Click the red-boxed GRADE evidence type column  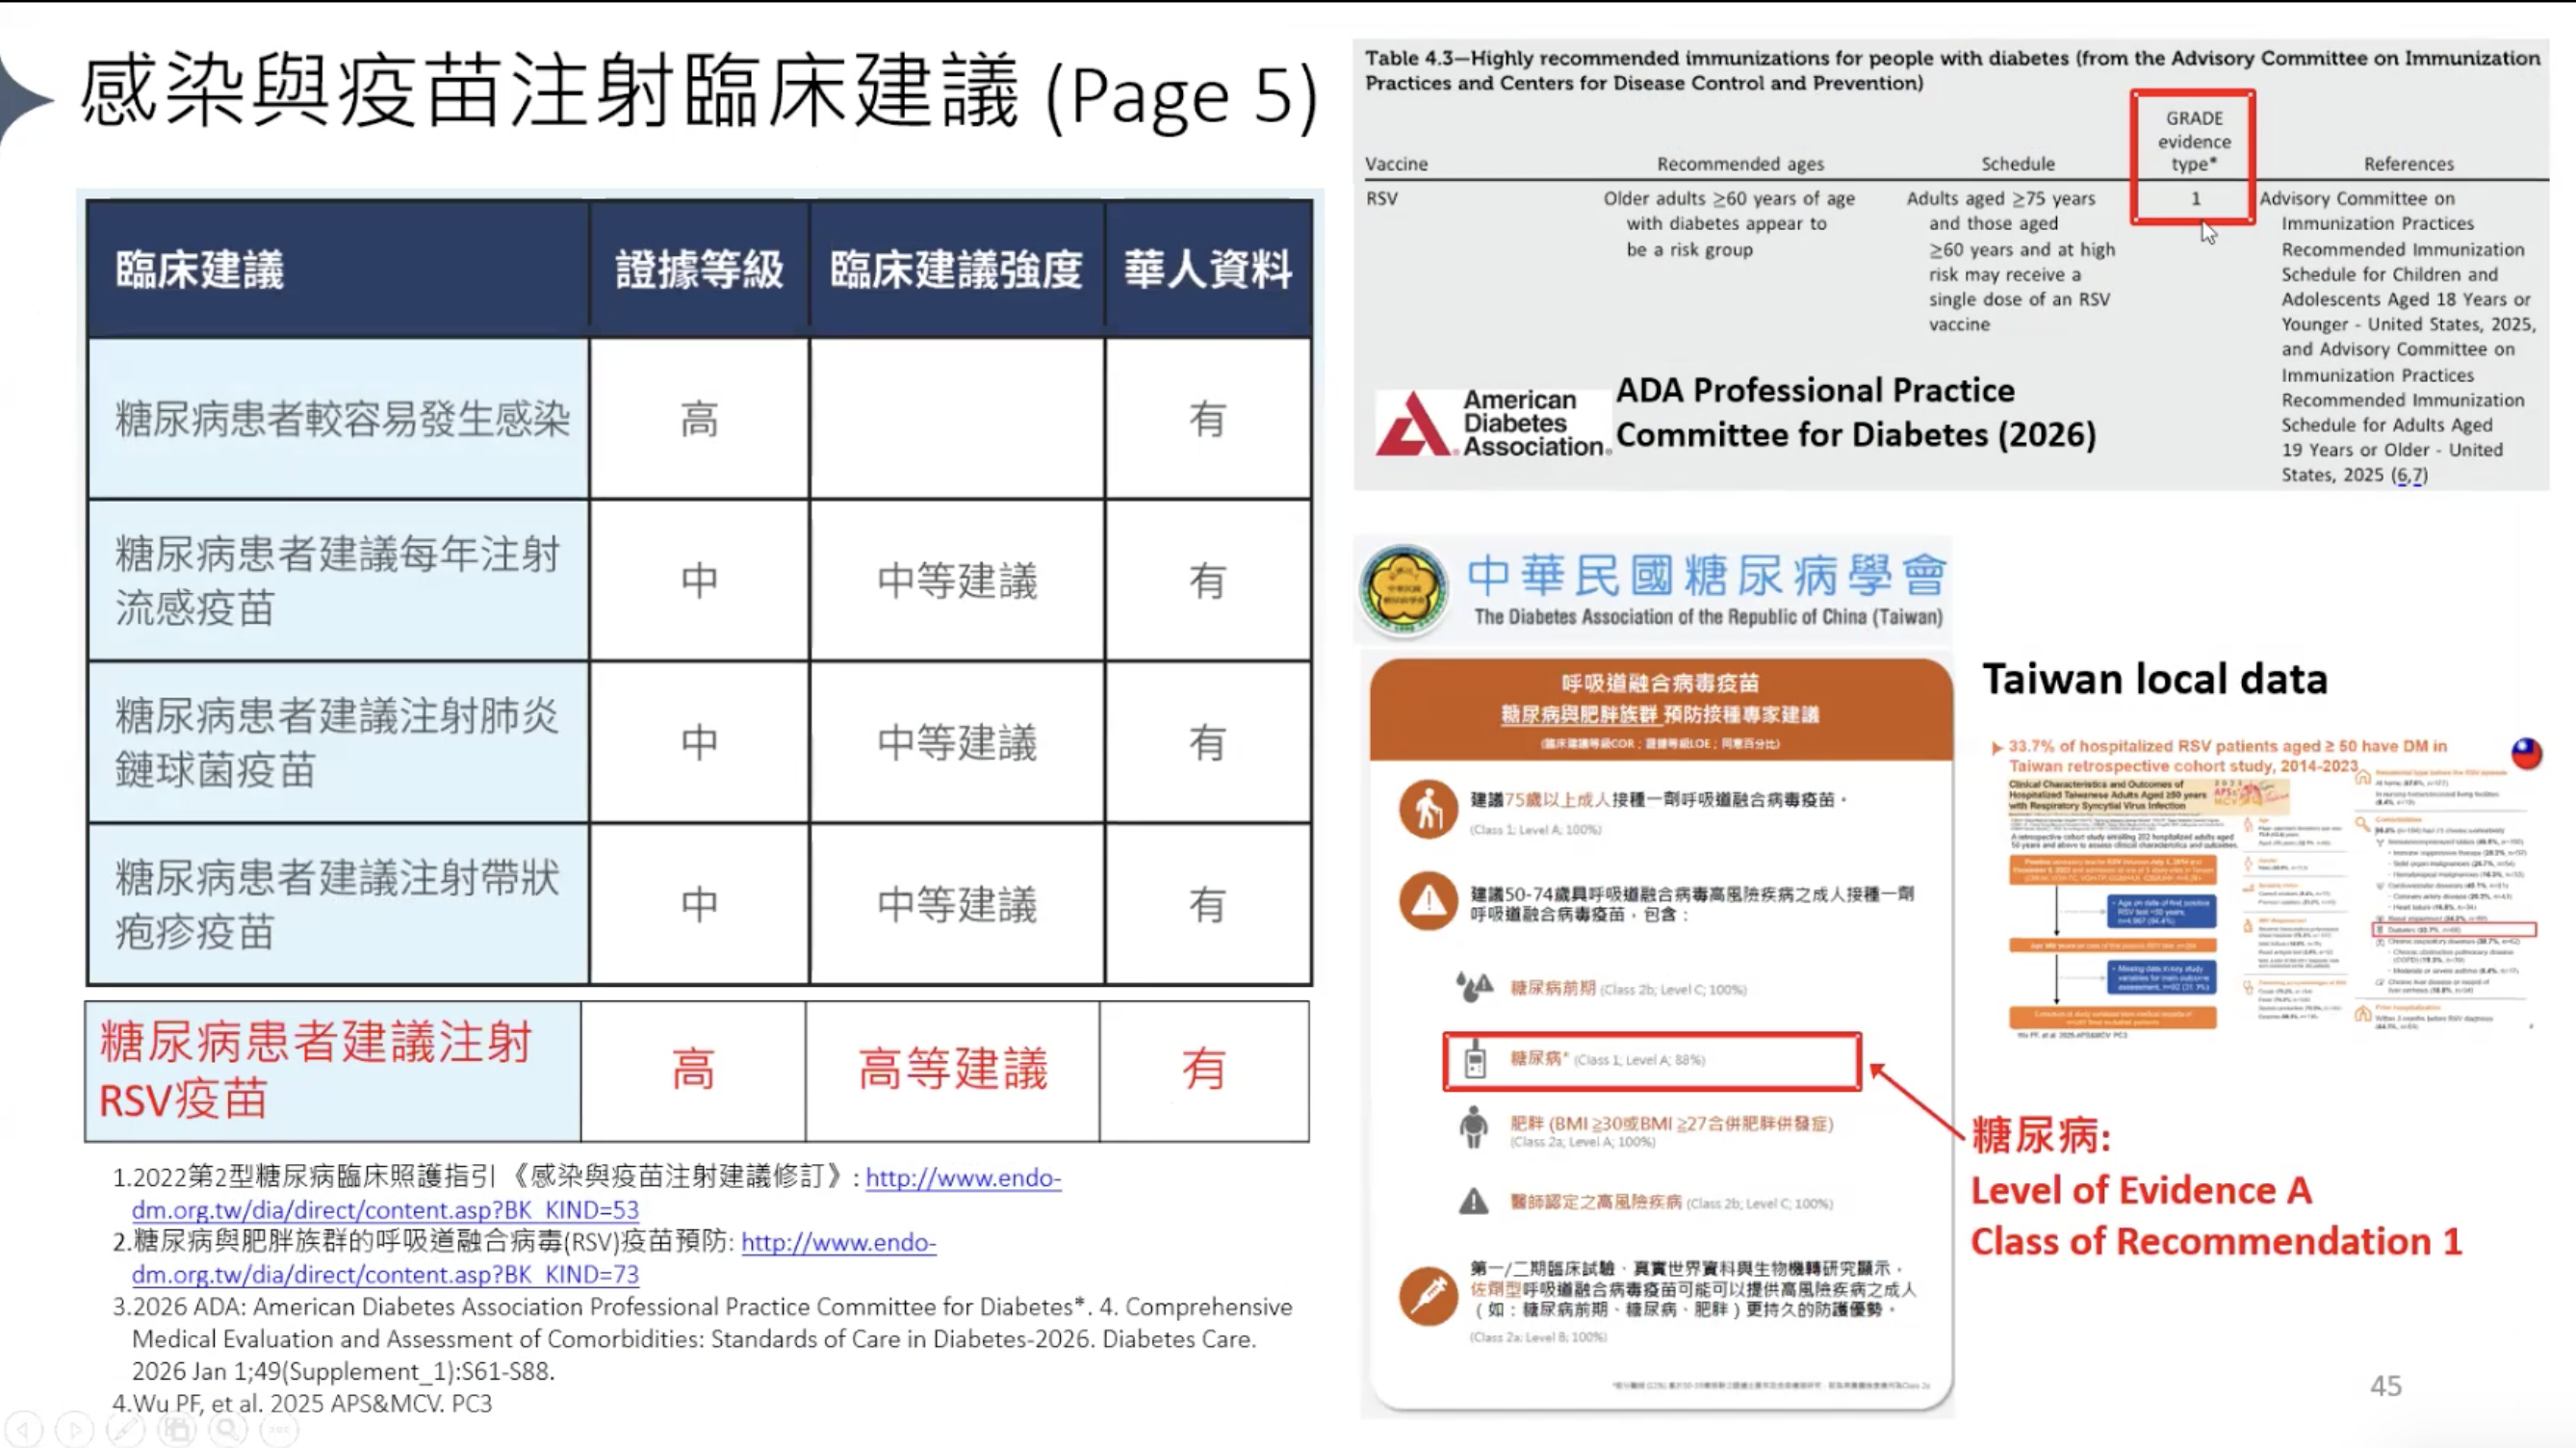[x=2192, y=156]
